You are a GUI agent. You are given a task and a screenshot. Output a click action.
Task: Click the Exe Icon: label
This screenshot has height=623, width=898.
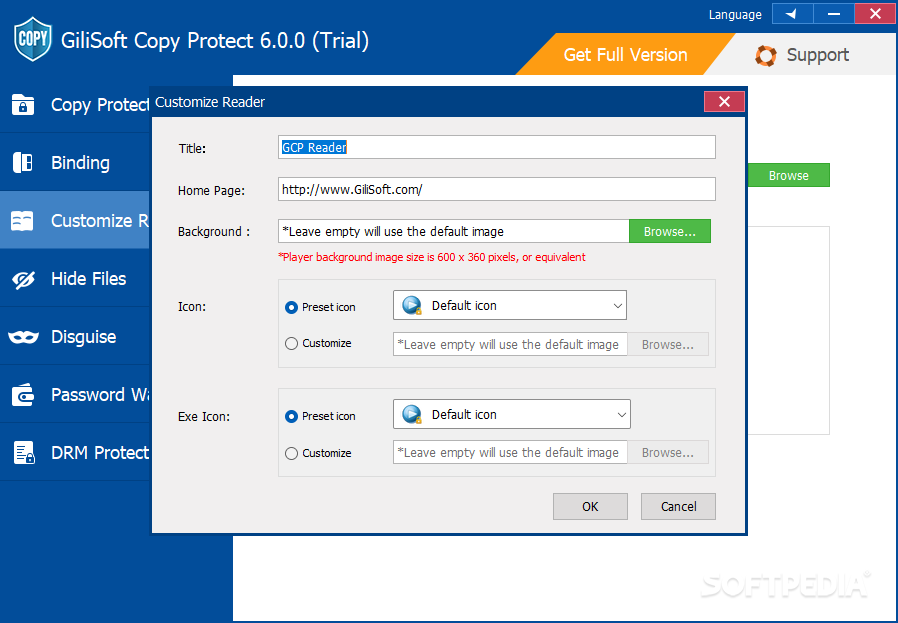[x=204, y=416]
